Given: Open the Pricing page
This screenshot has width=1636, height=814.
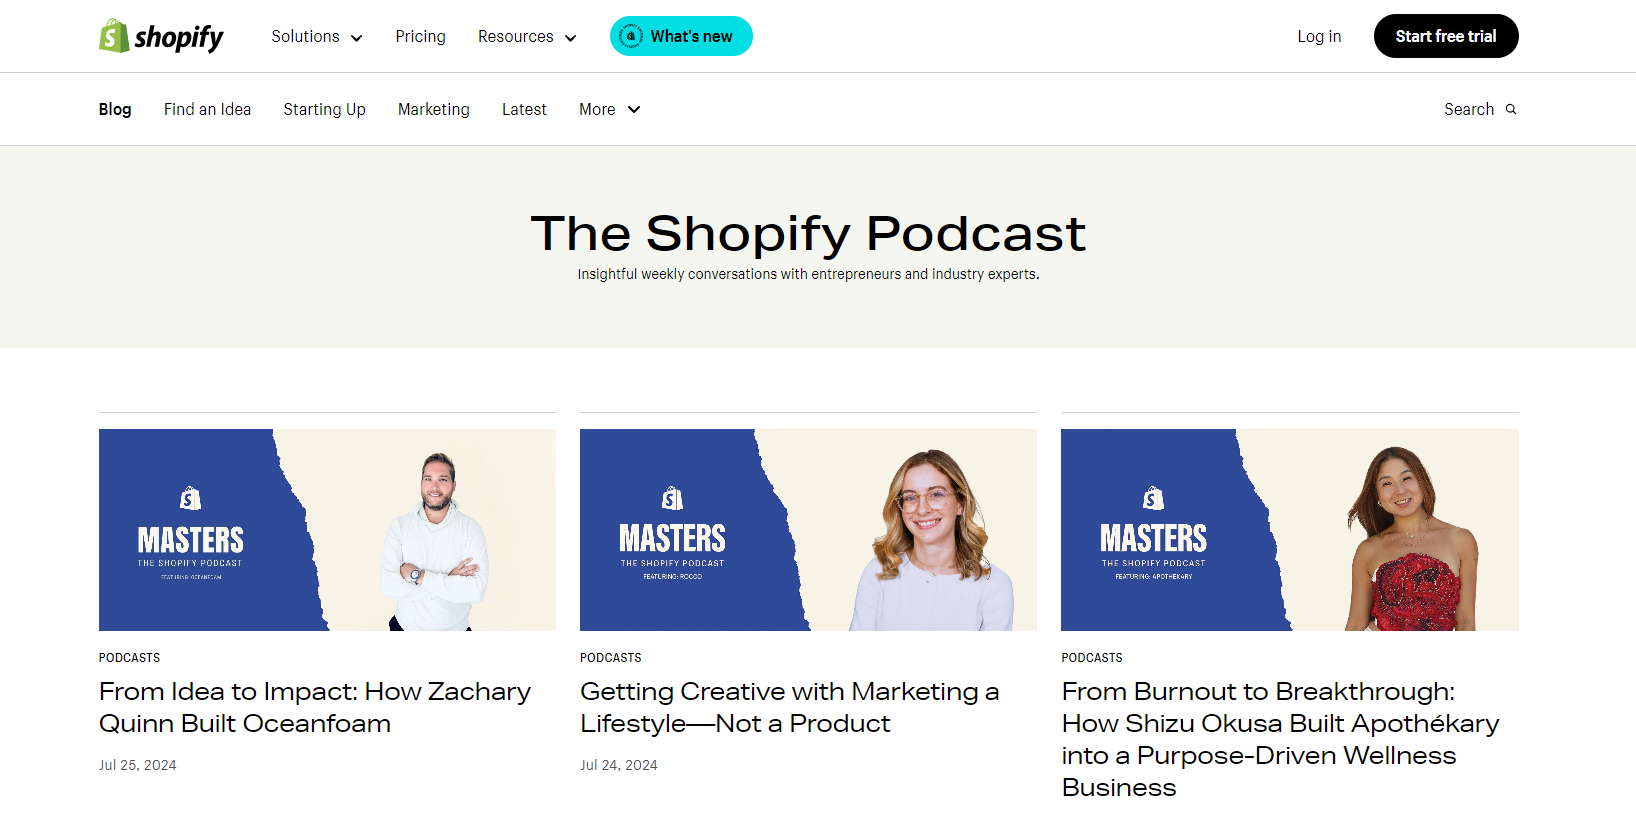Looking at the screenshot, I should pyautogui.click(x=420, y=36).
